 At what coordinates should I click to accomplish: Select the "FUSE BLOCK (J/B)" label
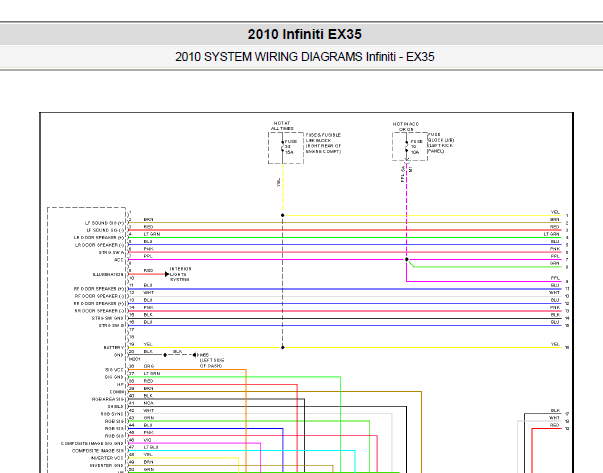(441, 143)
